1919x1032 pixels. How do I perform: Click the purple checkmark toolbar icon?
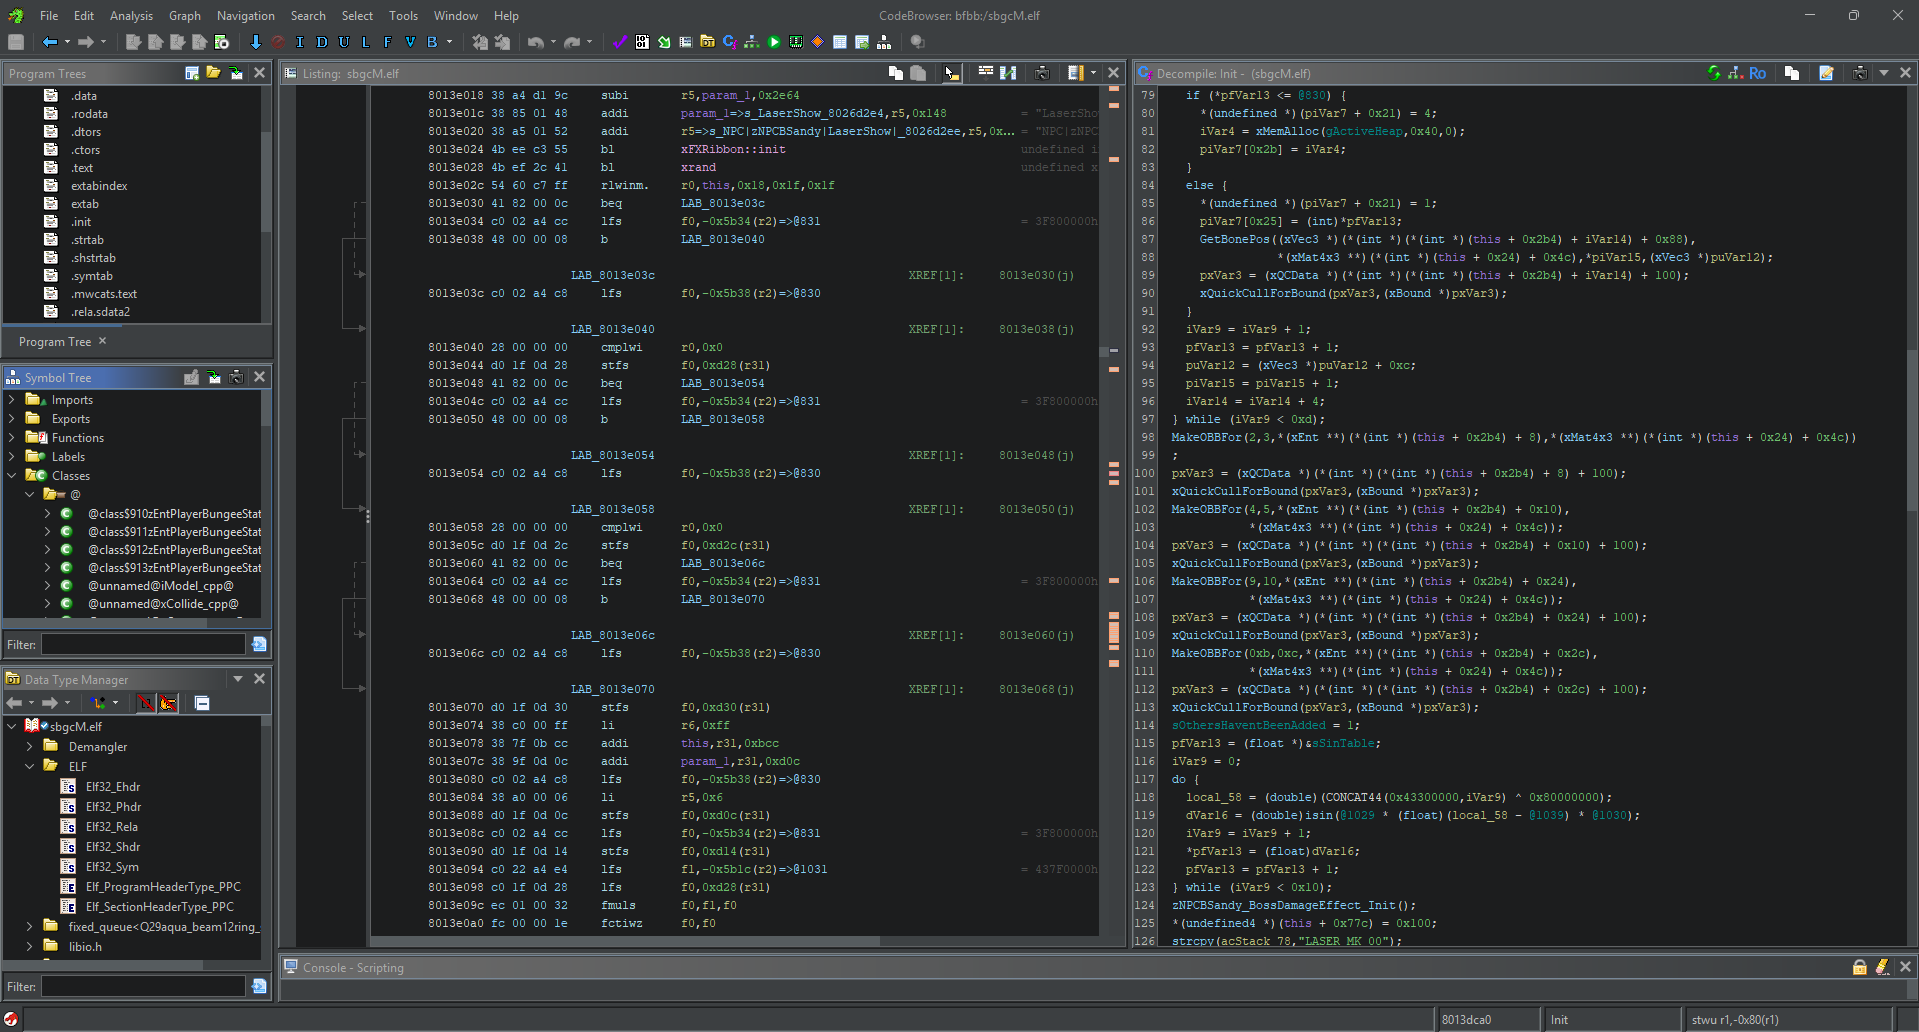(619, 42)
